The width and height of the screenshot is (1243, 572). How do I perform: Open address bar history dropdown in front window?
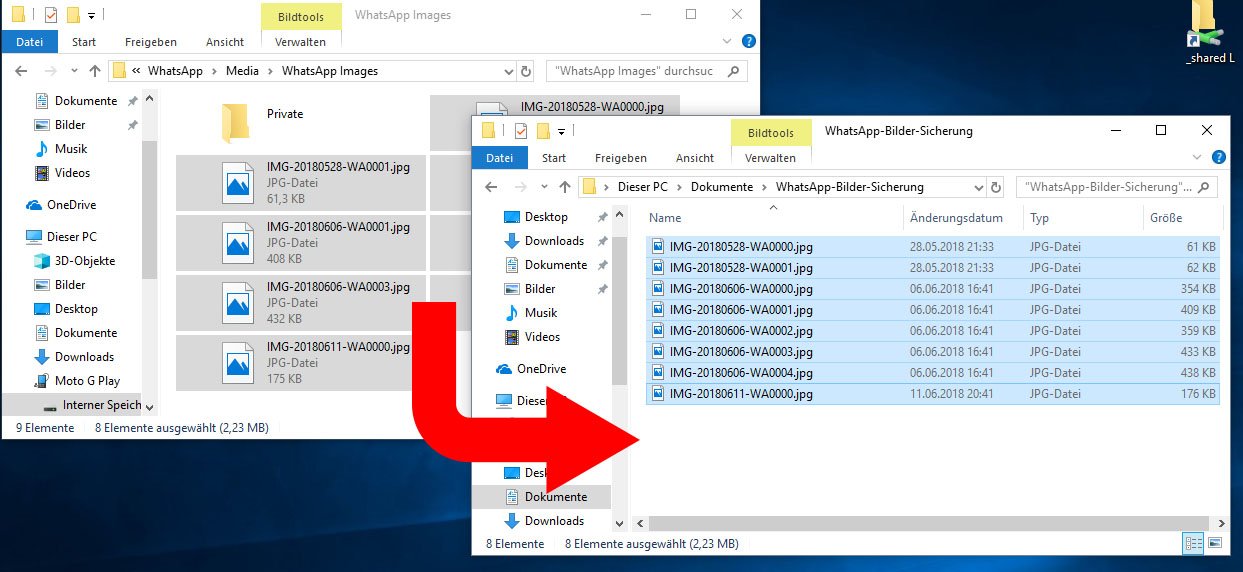[978, 187]
